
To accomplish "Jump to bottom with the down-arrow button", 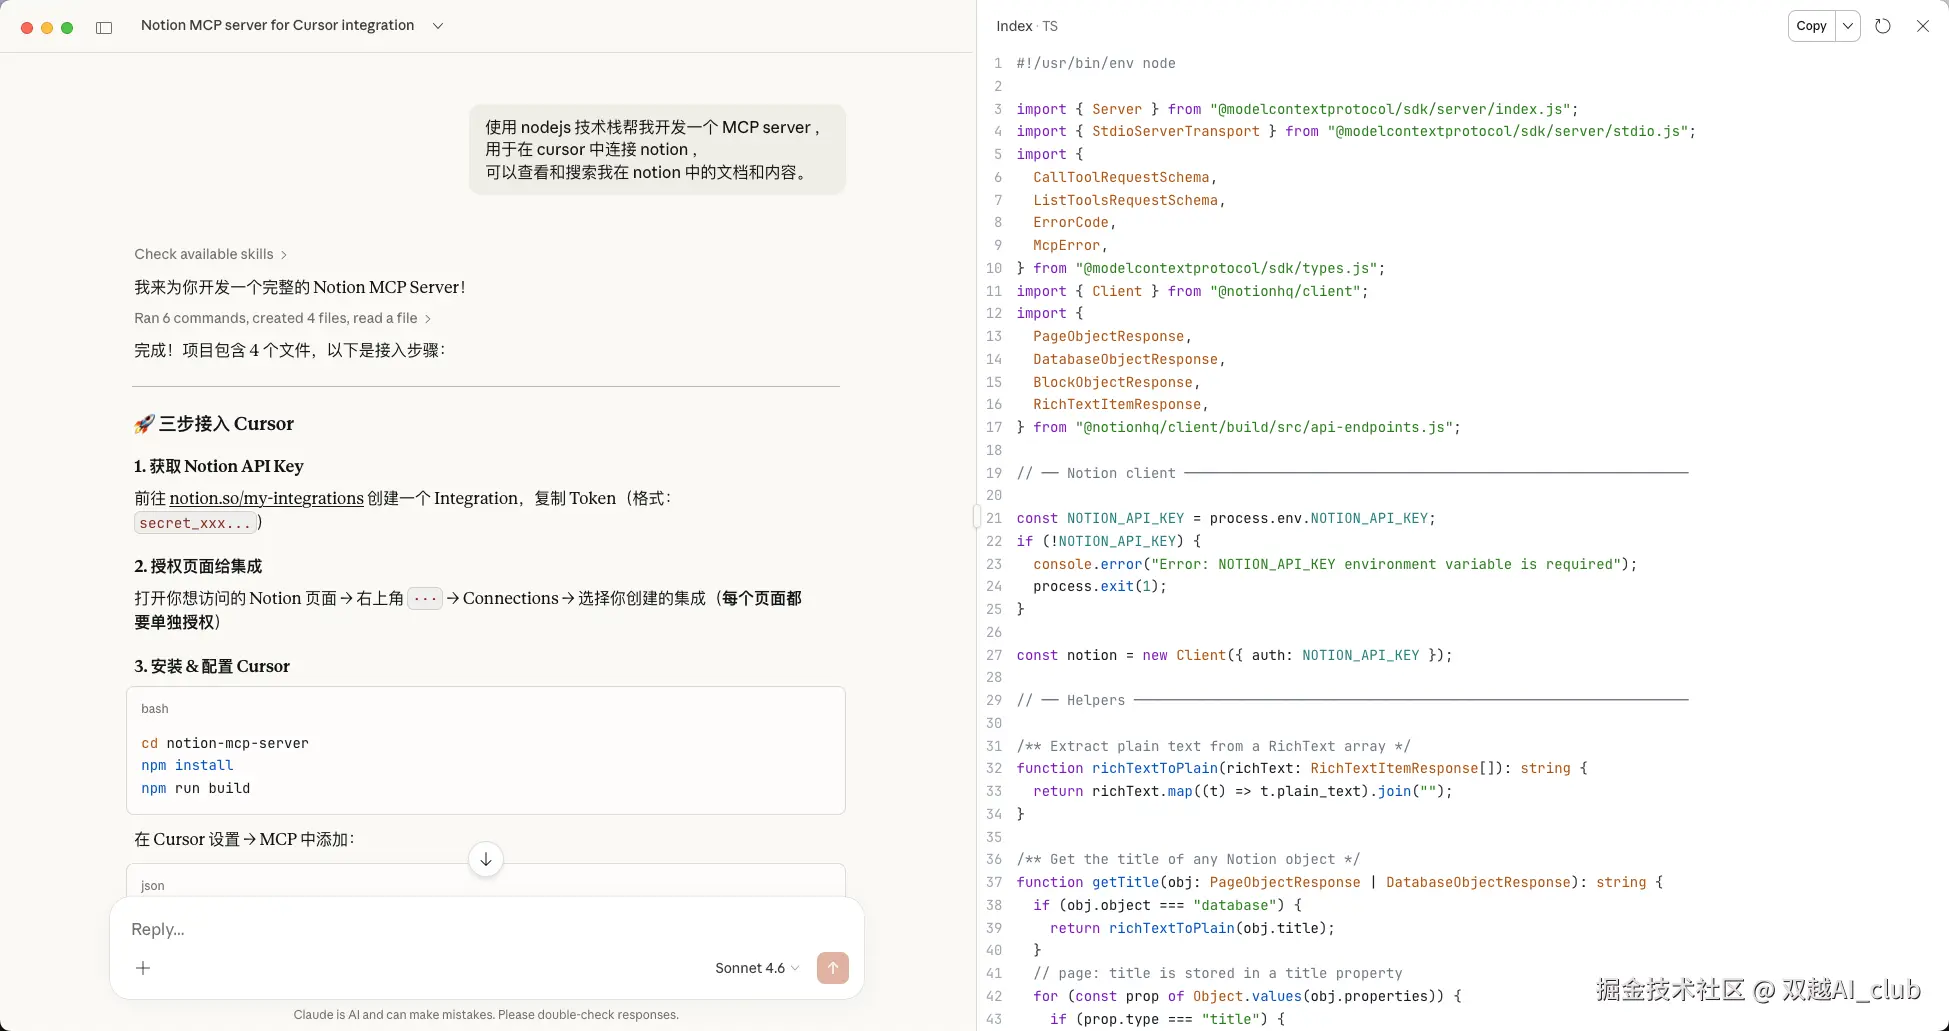I will tap(485, 859).
